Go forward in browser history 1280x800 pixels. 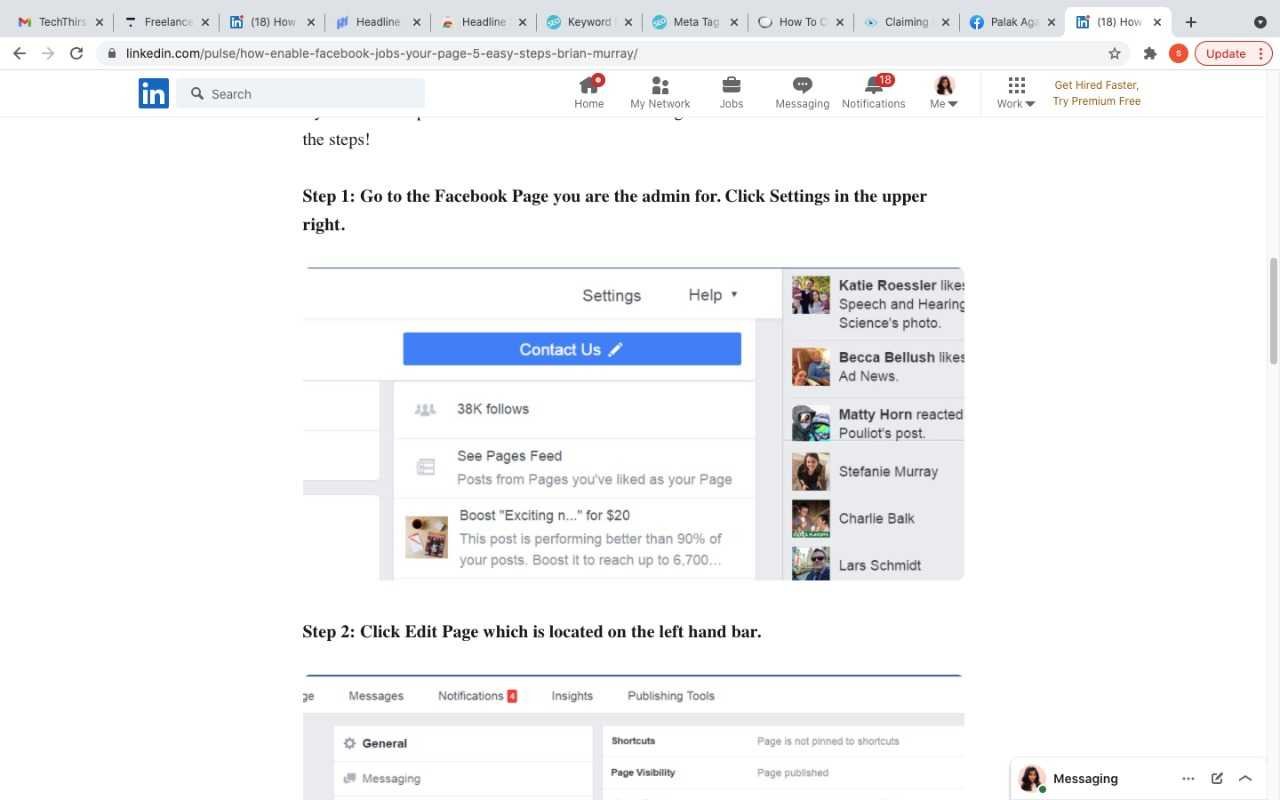point(47,53)
